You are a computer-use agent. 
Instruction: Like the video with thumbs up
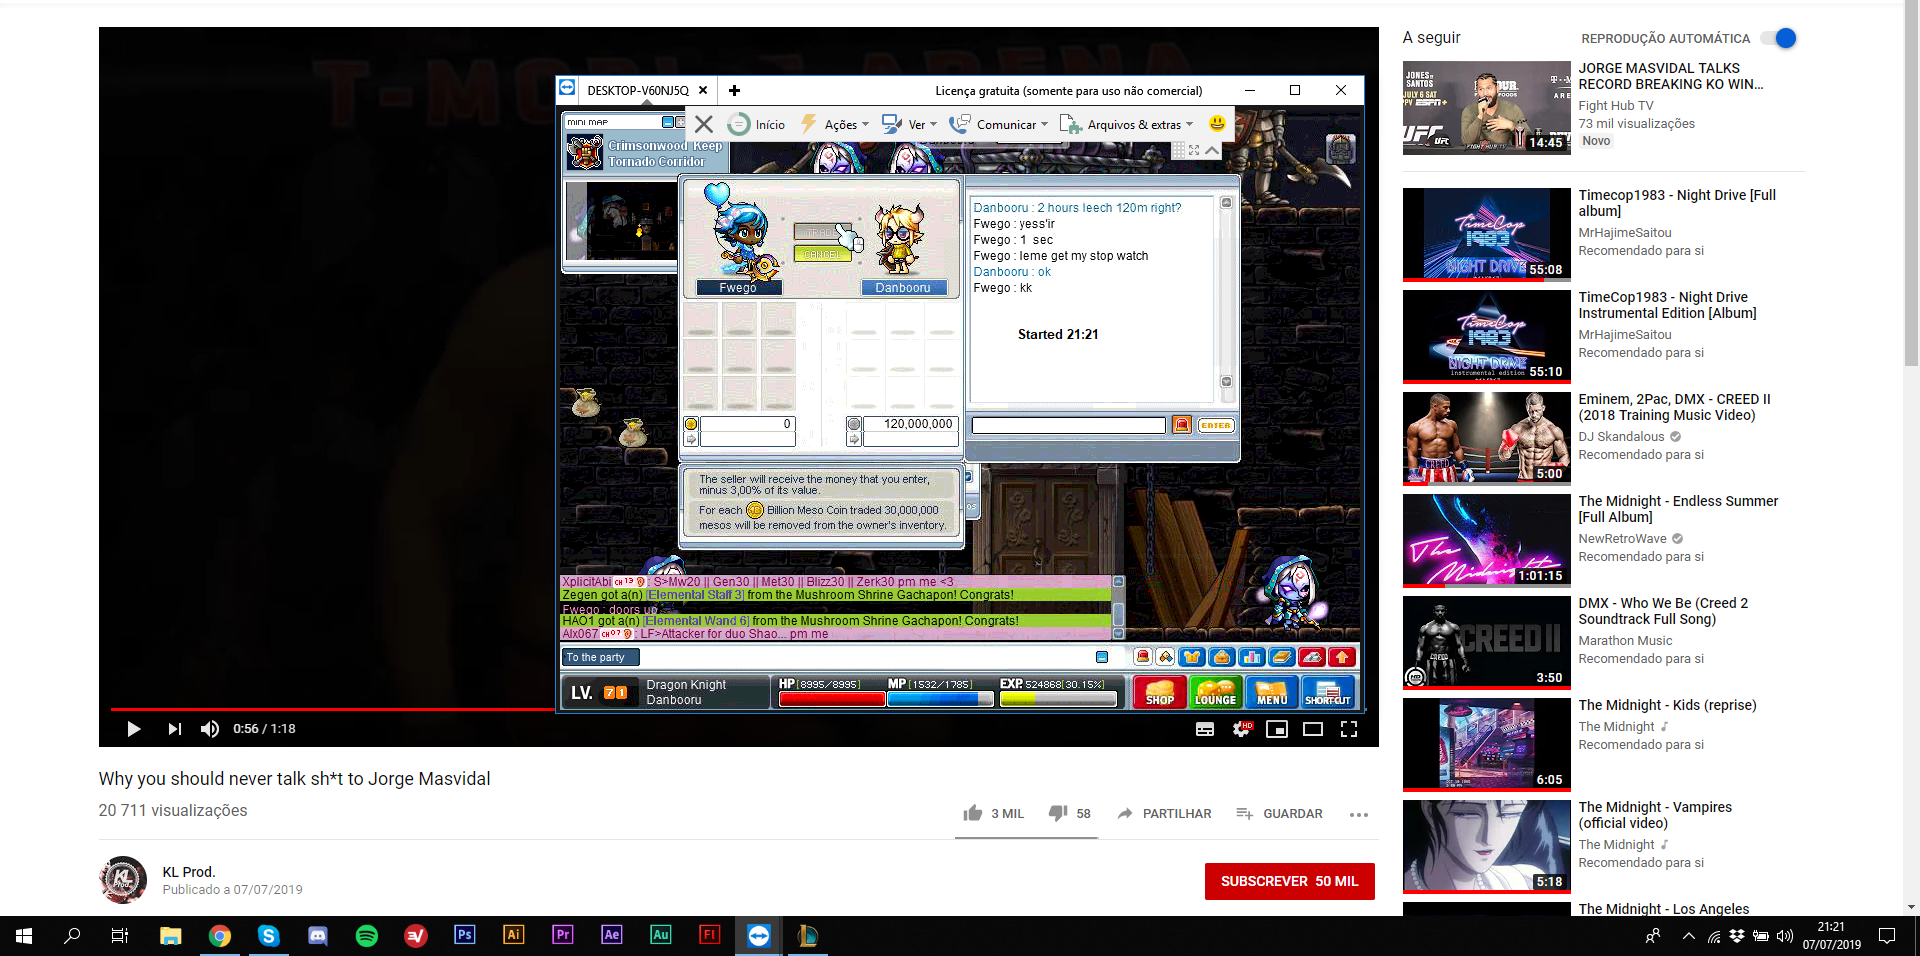[973, 813]
